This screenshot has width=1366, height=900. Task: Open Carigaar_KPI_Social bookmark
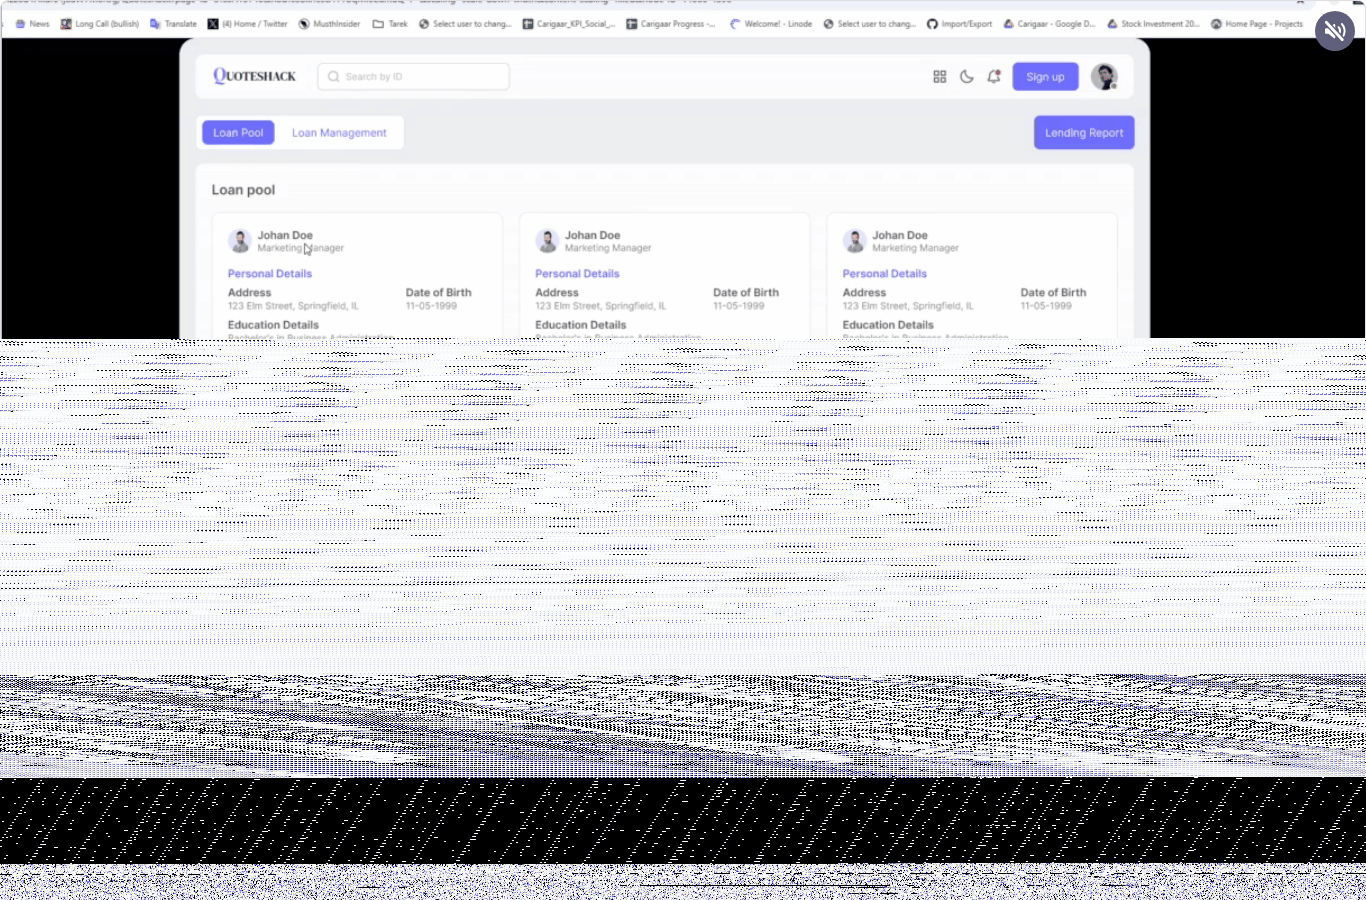[569, 24]
